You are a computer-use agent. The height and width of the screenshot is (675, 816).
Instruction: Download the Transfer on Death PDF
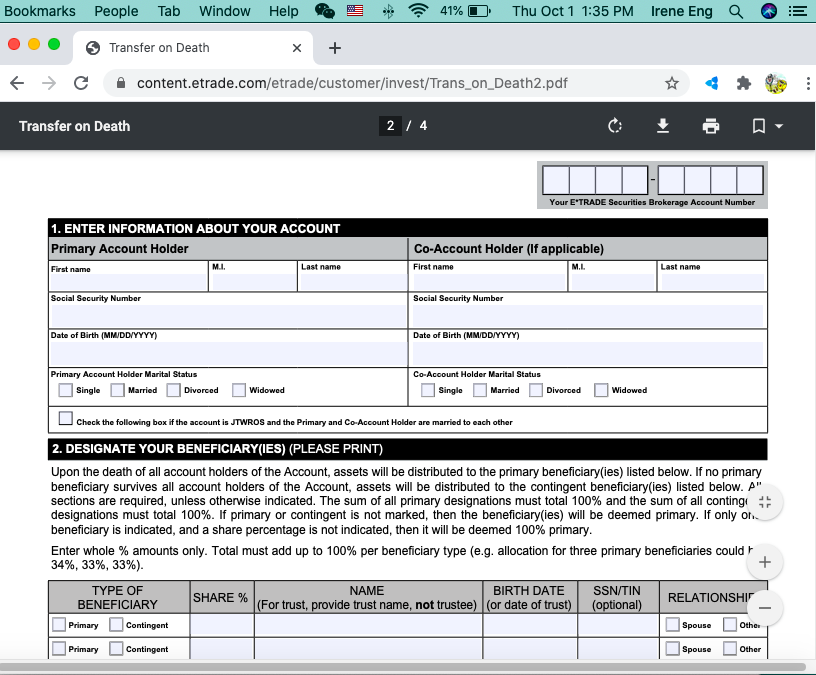[x=662, y=126]
